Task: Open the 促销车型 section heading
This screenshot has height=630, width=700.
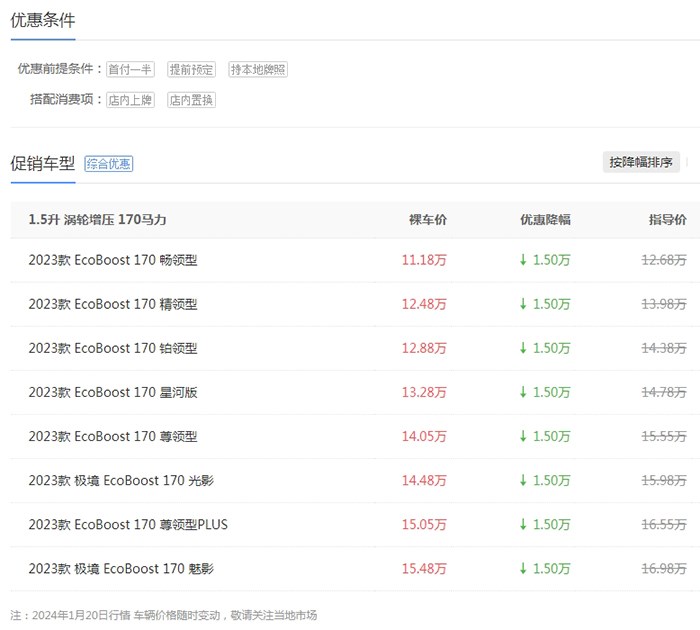Action: [x=43, y=163]
